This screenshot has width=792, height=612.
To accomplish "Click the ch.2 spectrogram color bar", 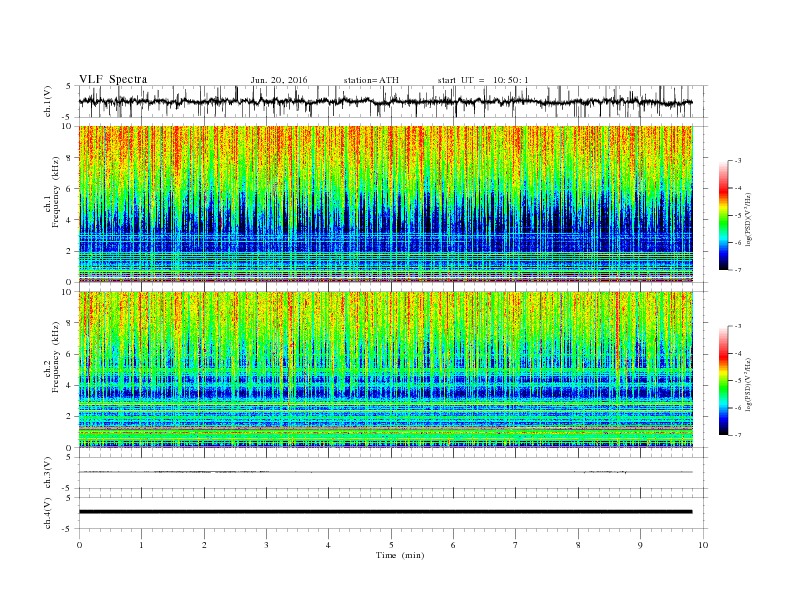I will tap(723, 381).
